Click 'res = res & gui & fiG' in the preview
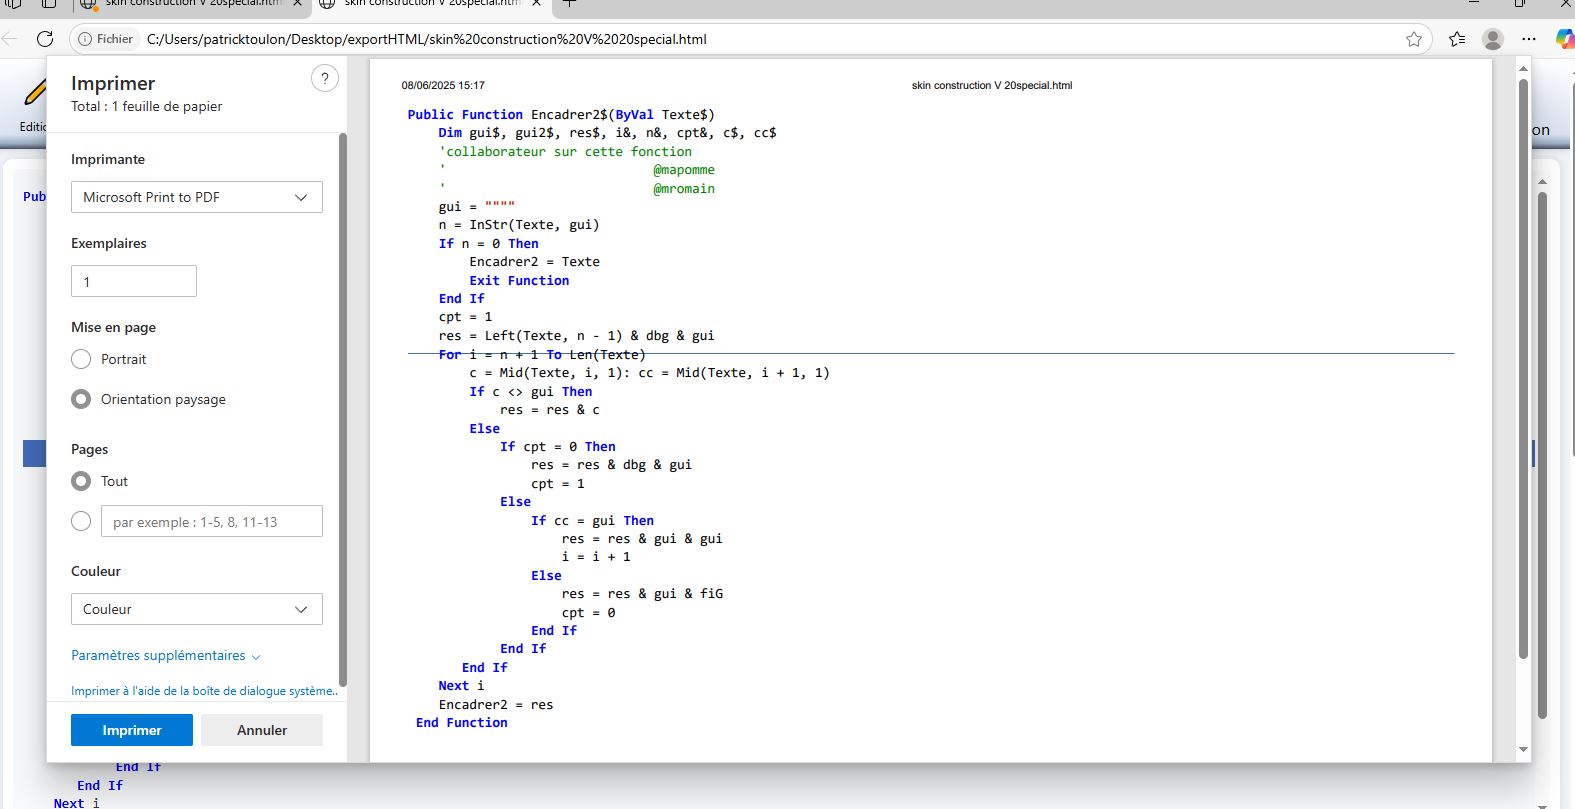This screenshot has width=1575, height=809. pyautogui.click(x=642, y=594)
